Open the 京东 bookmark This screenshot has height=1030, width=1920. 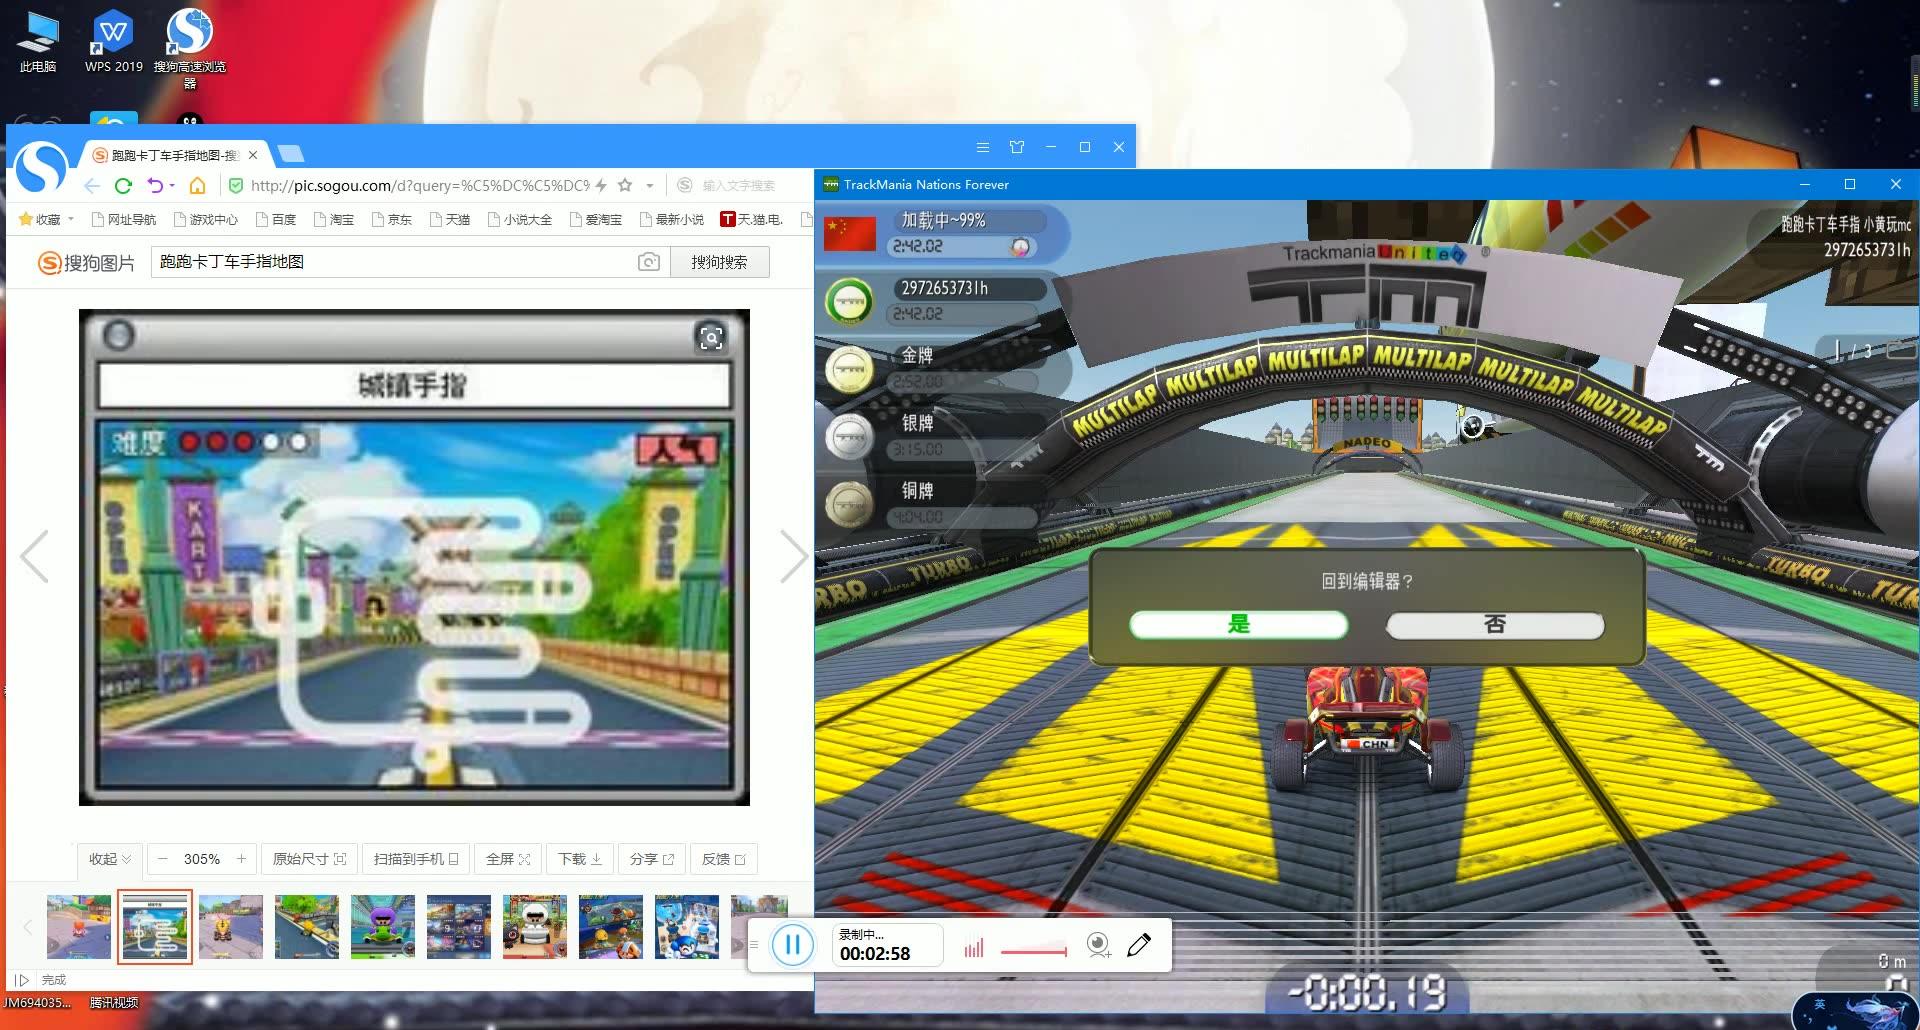pos(391,219)
